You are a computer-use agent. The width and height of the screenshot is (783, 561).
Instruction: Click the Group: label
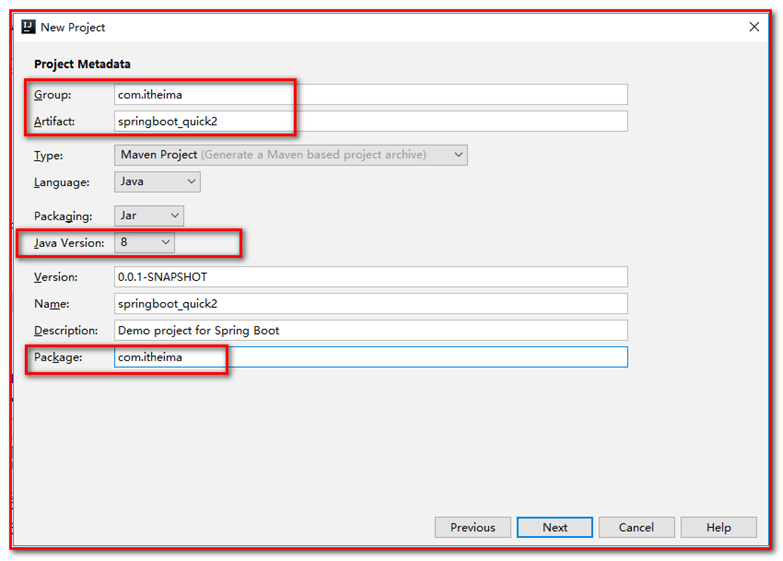coord(52,95)
